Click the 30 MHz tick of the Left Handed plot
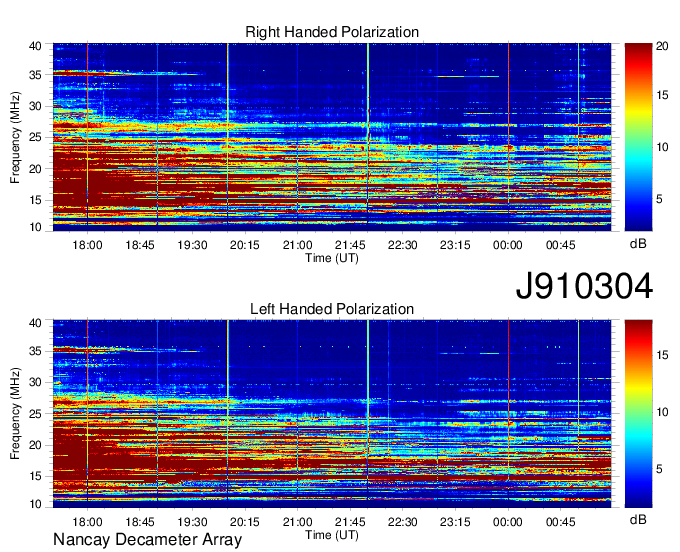This screenshot has width=680, height=552. click(36, 382)
